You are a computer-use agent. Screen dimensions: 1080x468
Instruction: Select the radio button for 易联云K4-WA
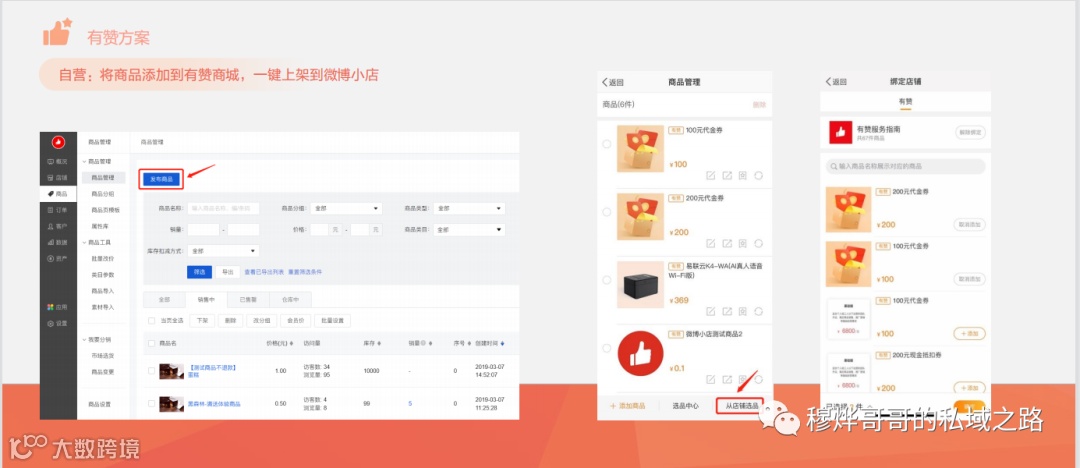tap(606, 280)
